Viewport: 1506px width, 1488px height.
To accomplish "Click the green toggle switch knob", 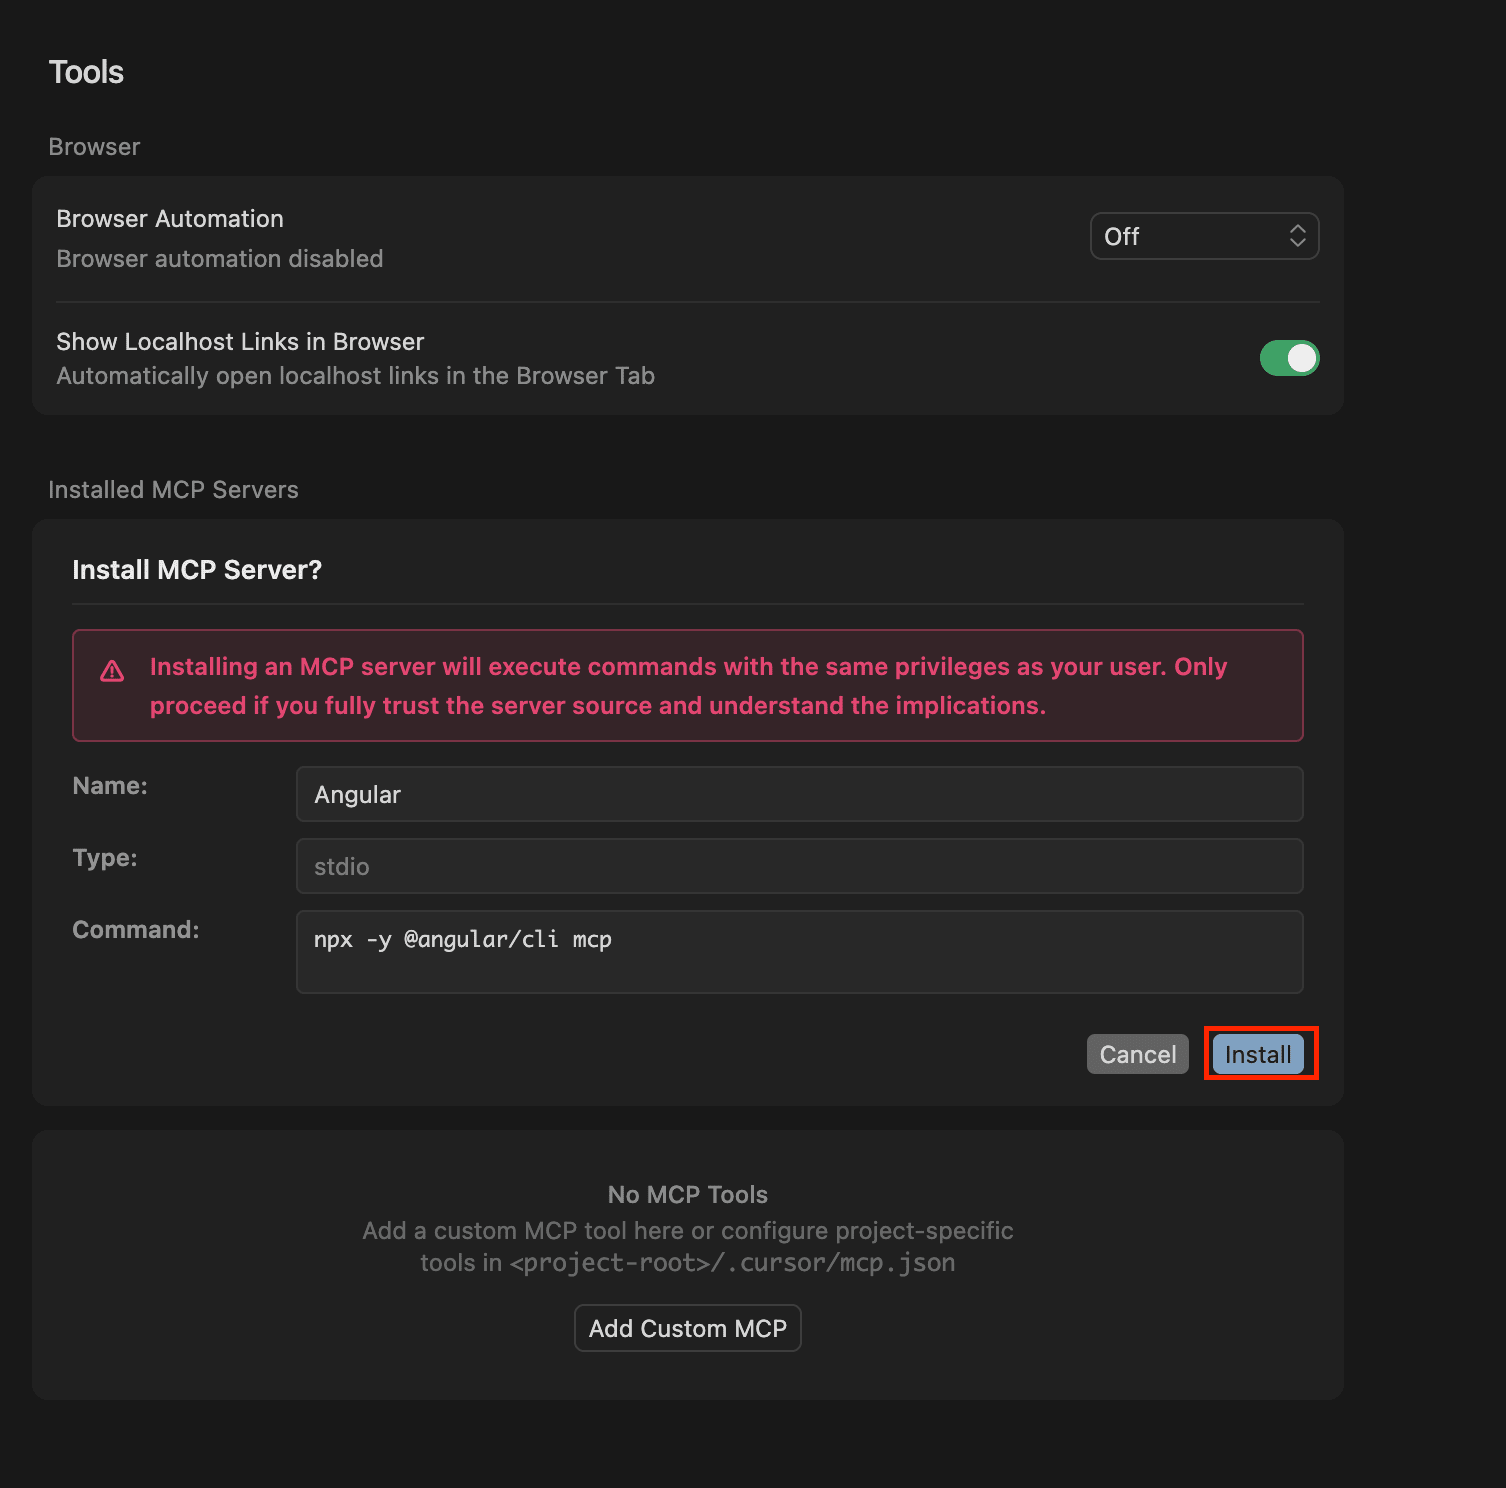I will tap(1303, 358).
